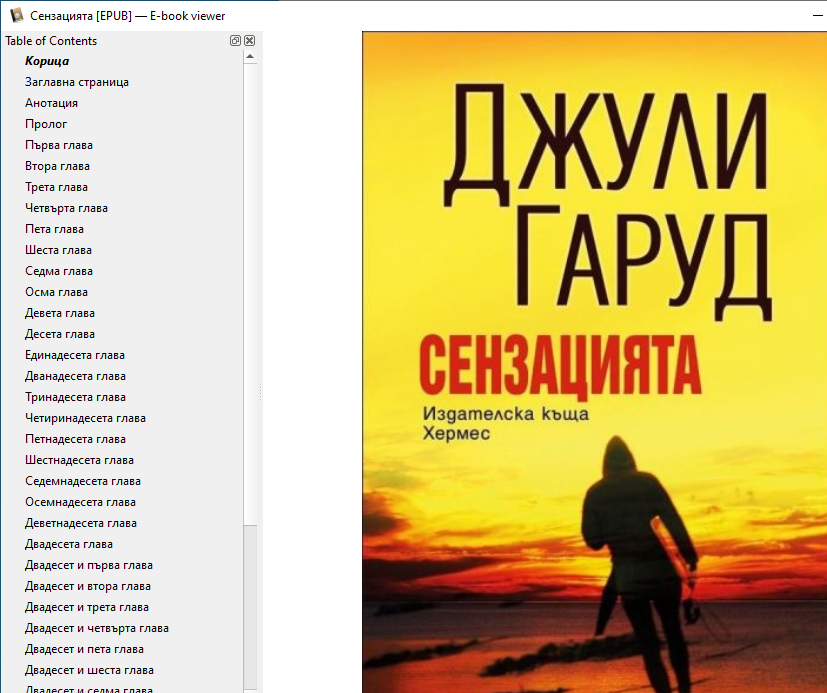Open Двадесет и втора глава

[x=88, y=586]
